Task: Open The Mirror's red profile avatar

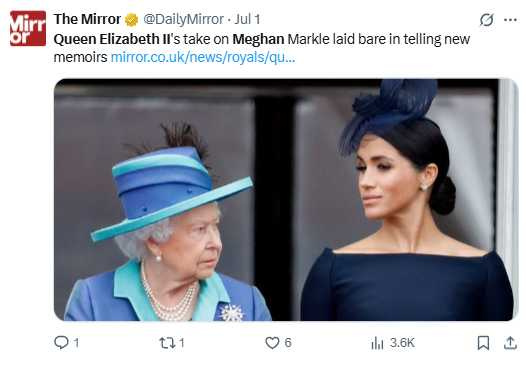Action: [x=28, y=29]
